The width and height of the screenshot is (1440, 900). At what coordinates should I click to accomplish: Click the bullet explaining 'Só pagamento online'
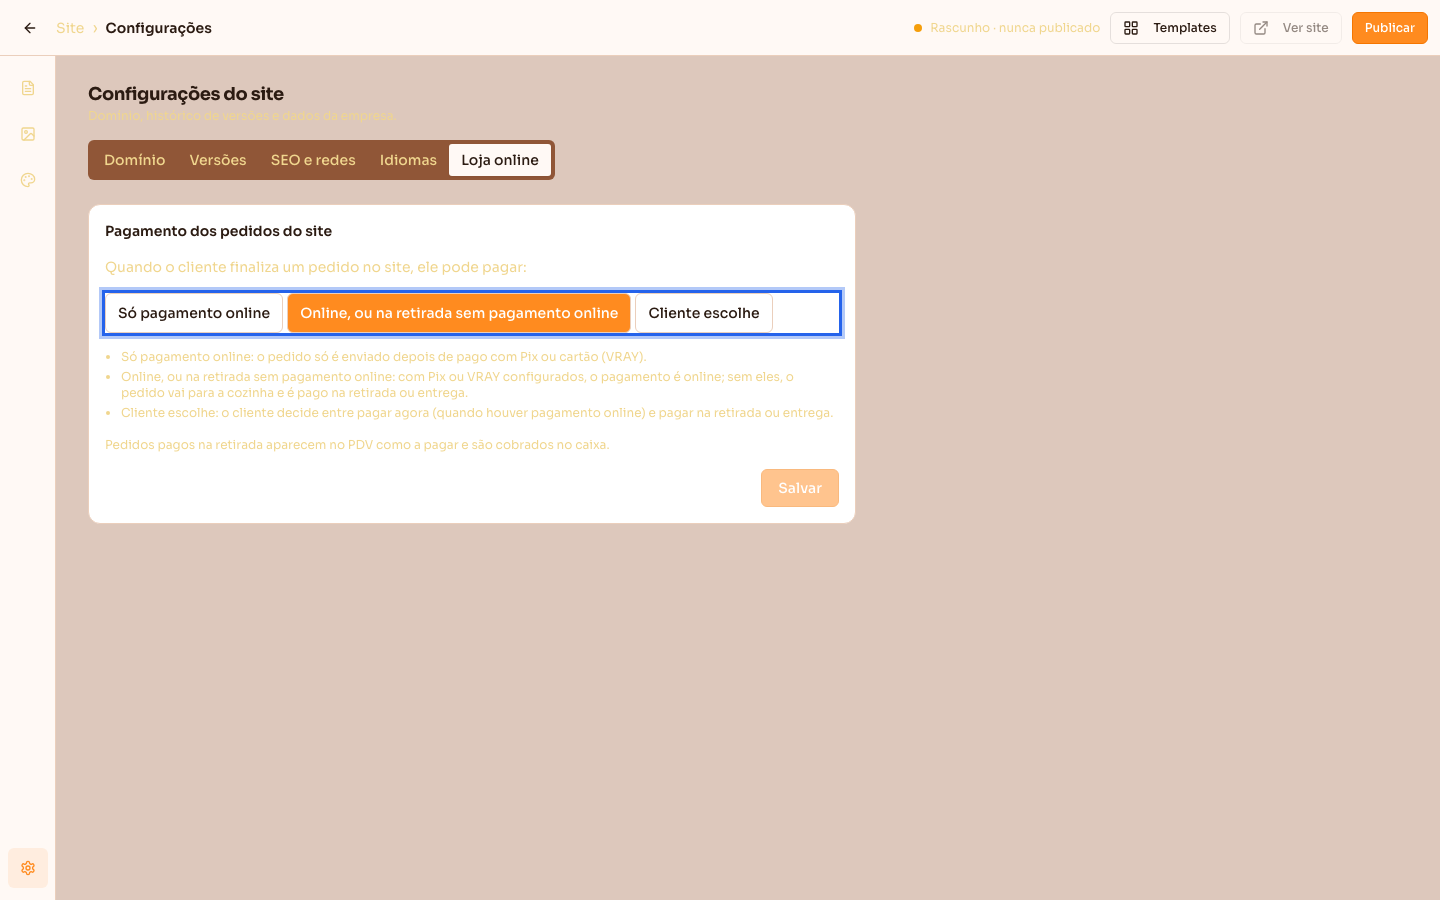coord(384,357)
